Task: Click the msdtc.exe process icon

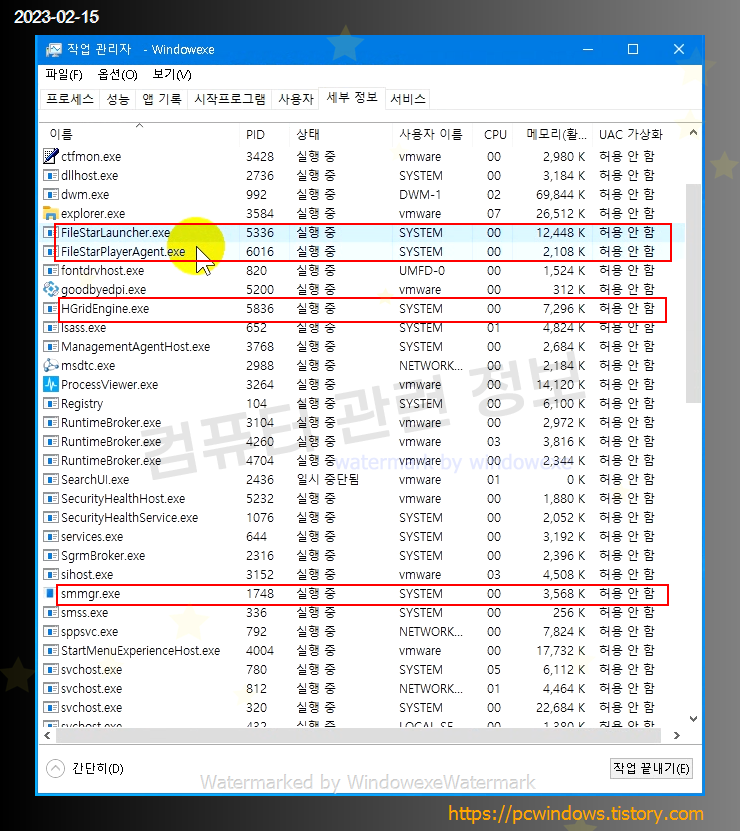Action: 50,366
